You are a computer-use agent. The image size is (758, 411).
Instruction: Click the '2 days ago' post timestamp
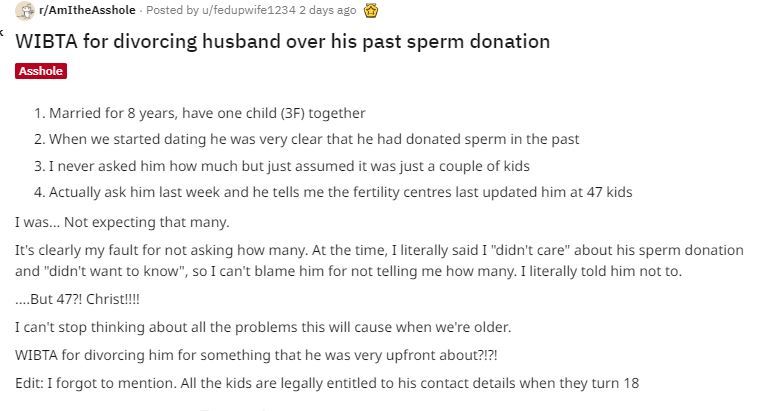[x=327, y=10]
